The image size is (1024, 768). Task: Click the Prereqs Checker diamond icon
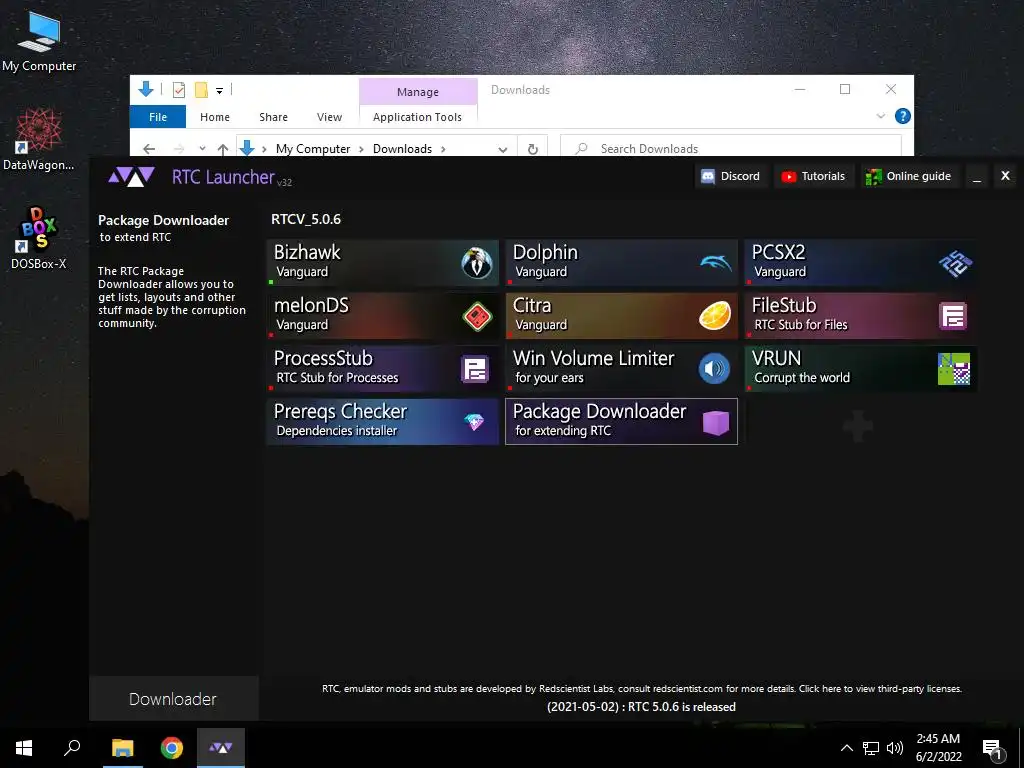pos(474,422)
